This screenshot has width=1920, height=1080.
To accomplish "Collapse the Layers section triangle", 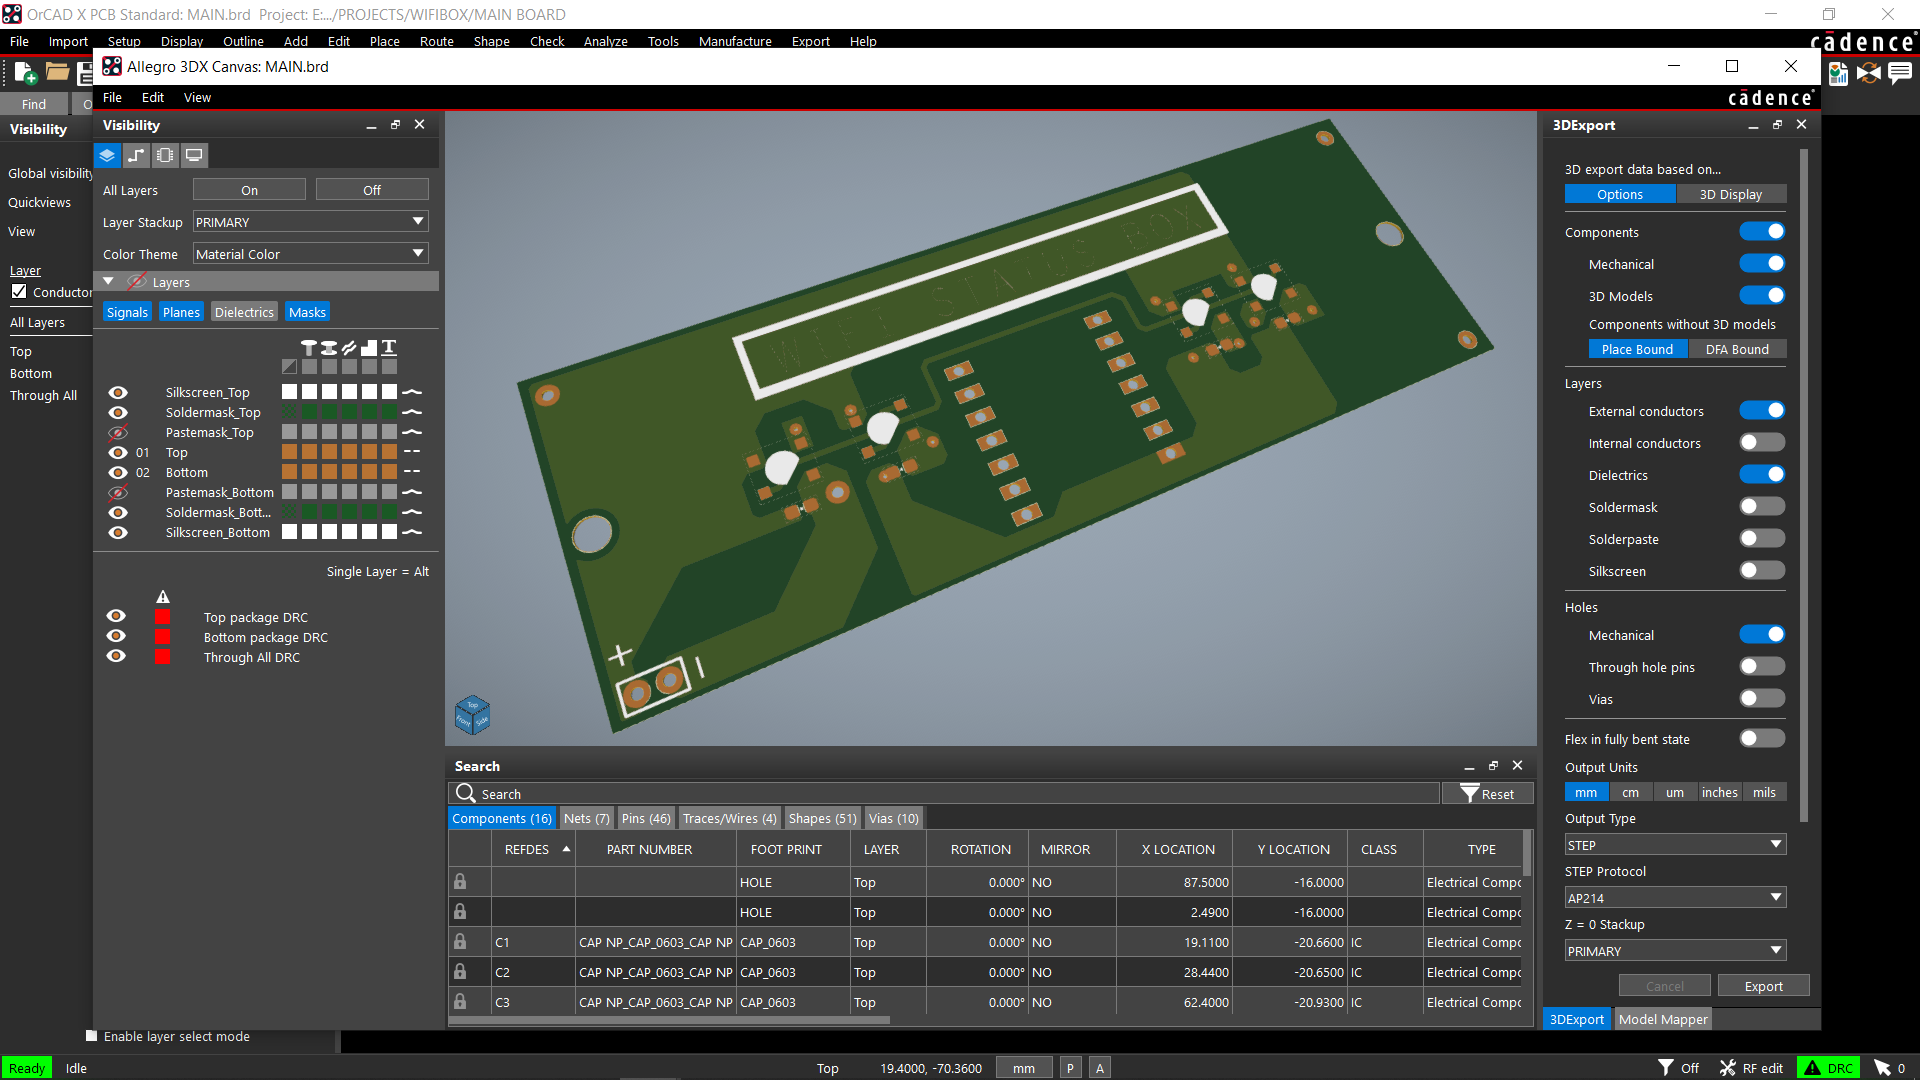I will [x=109, y=282].
